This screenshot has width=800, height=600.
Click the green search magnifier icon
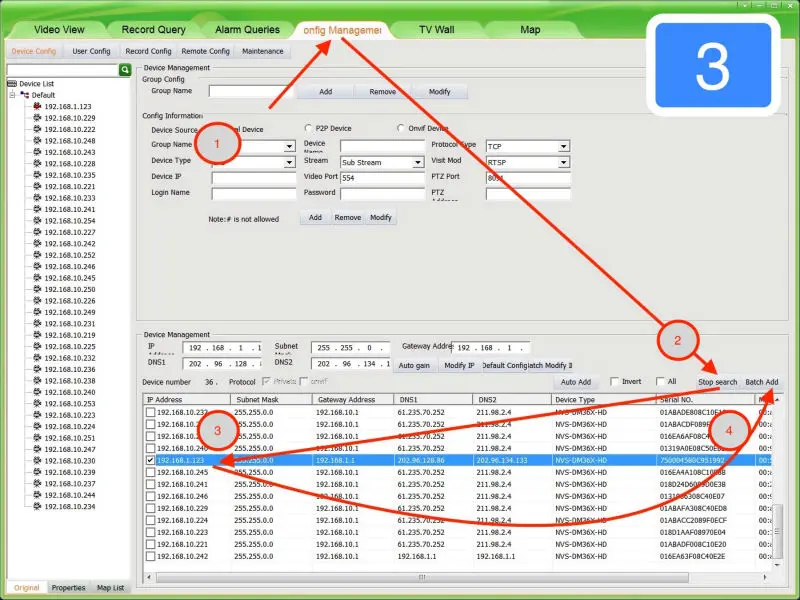(124, 70)
